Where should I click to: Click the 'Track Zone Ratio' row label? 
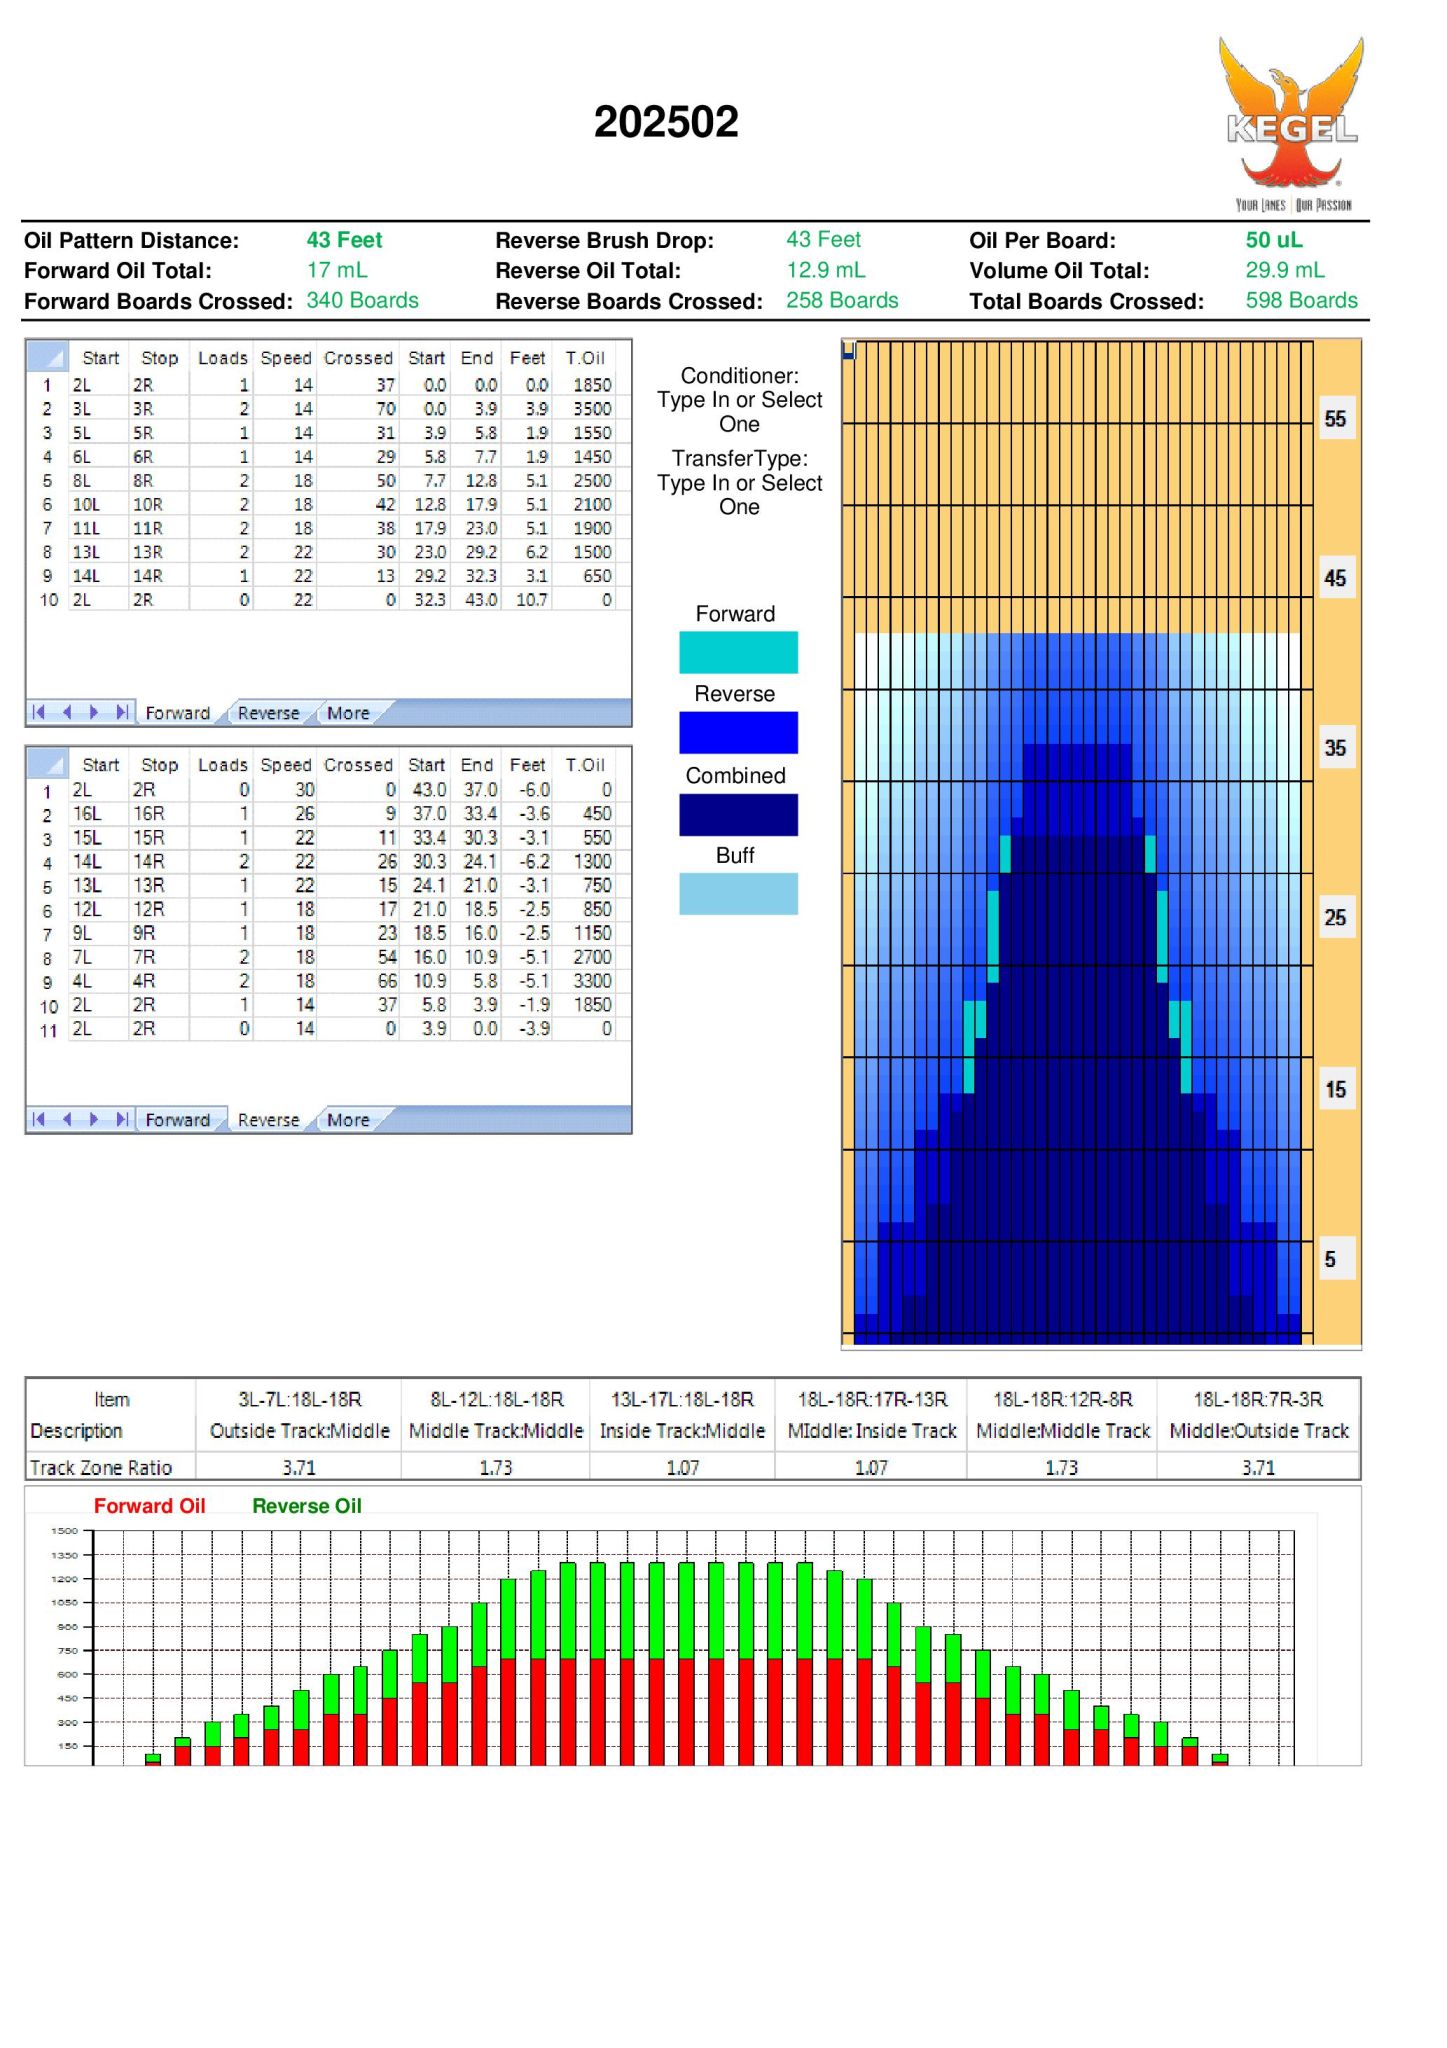coord(101,1467)
